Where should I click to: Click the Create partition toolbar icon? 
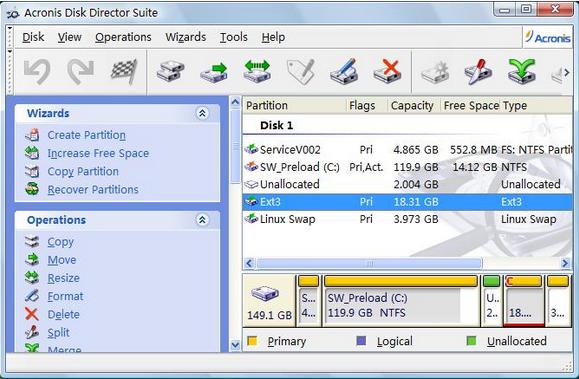click(435, 71)
